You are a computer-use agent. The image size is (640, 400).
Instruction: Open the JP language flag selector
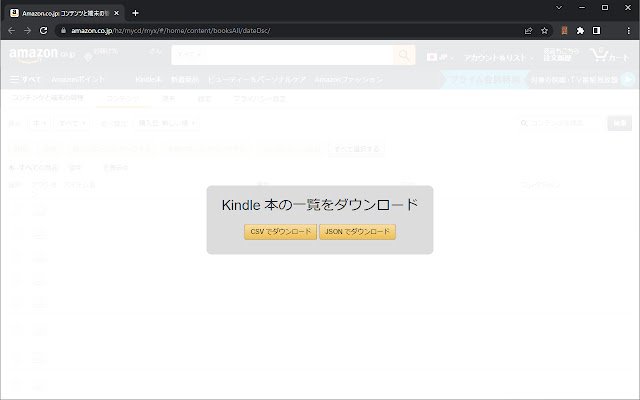click(x=440, y=57)
